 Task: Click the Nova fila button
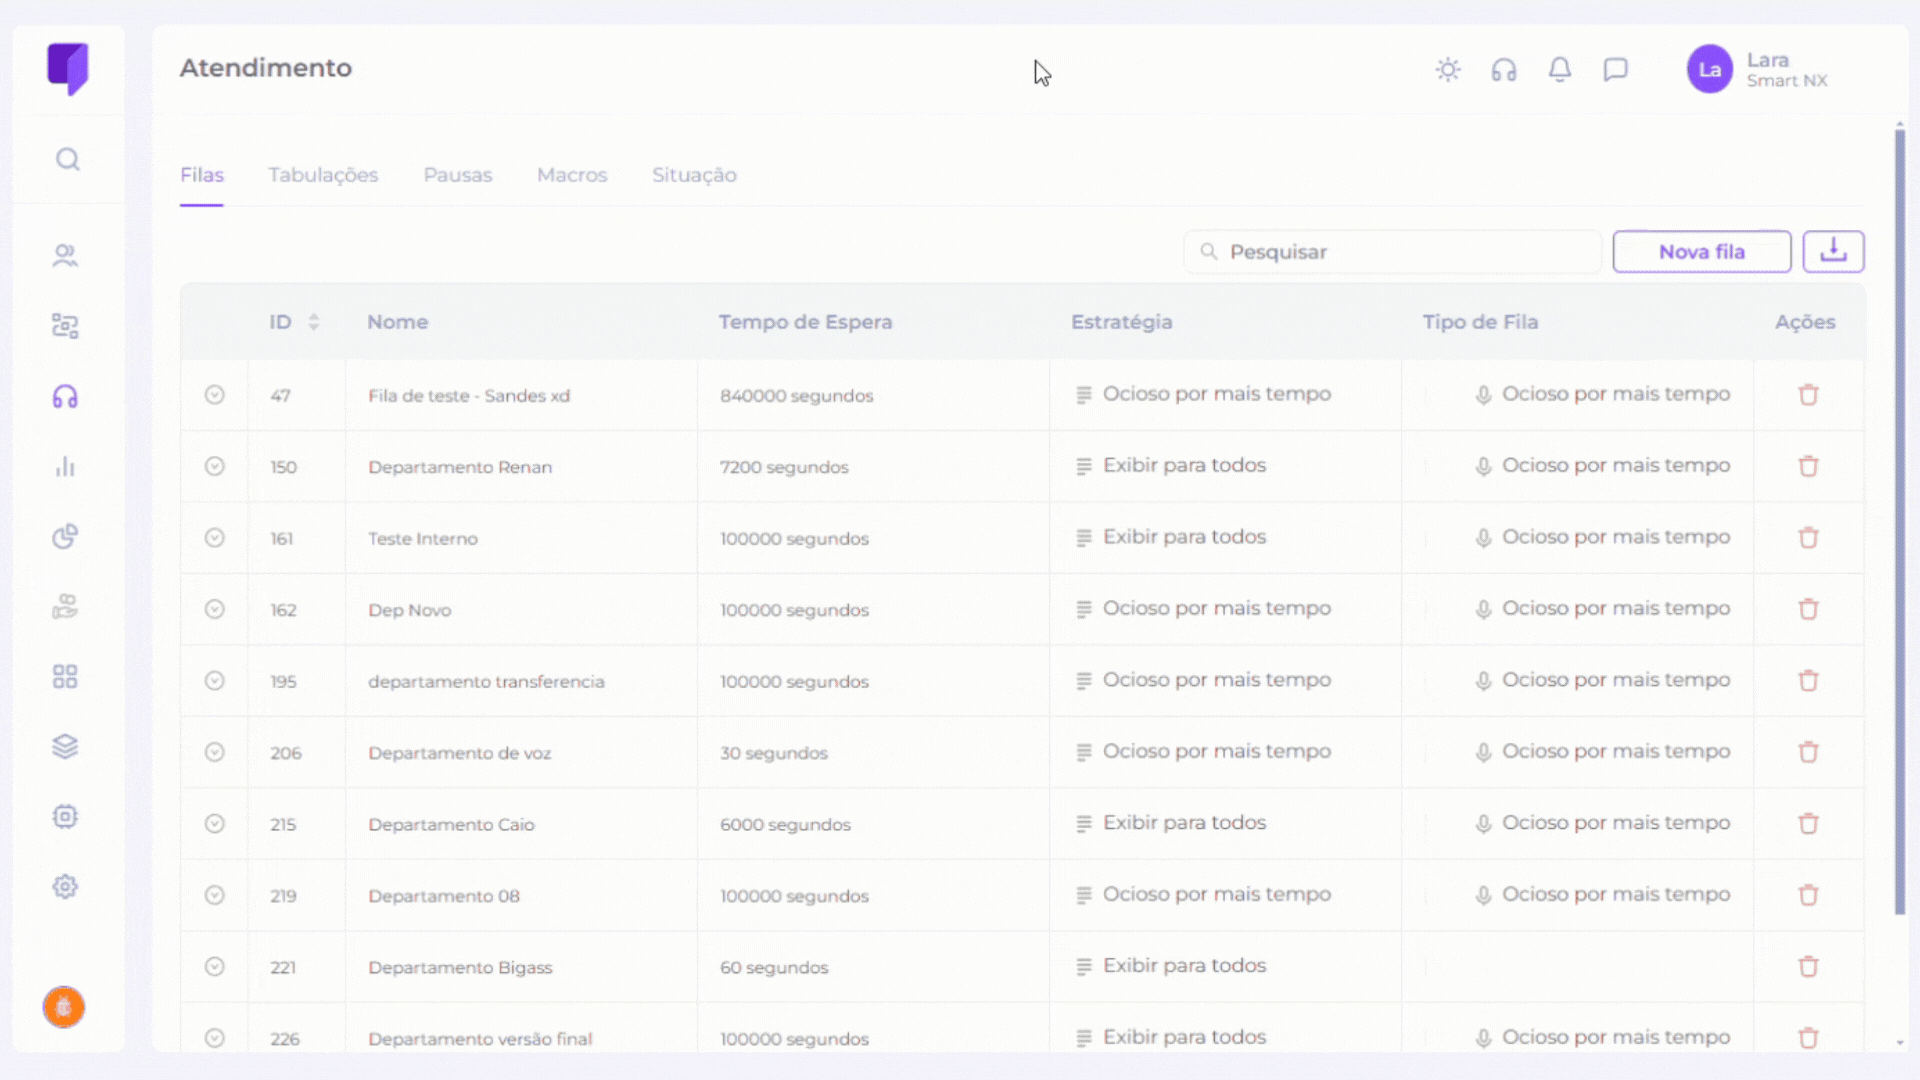tap(1702, 251)
